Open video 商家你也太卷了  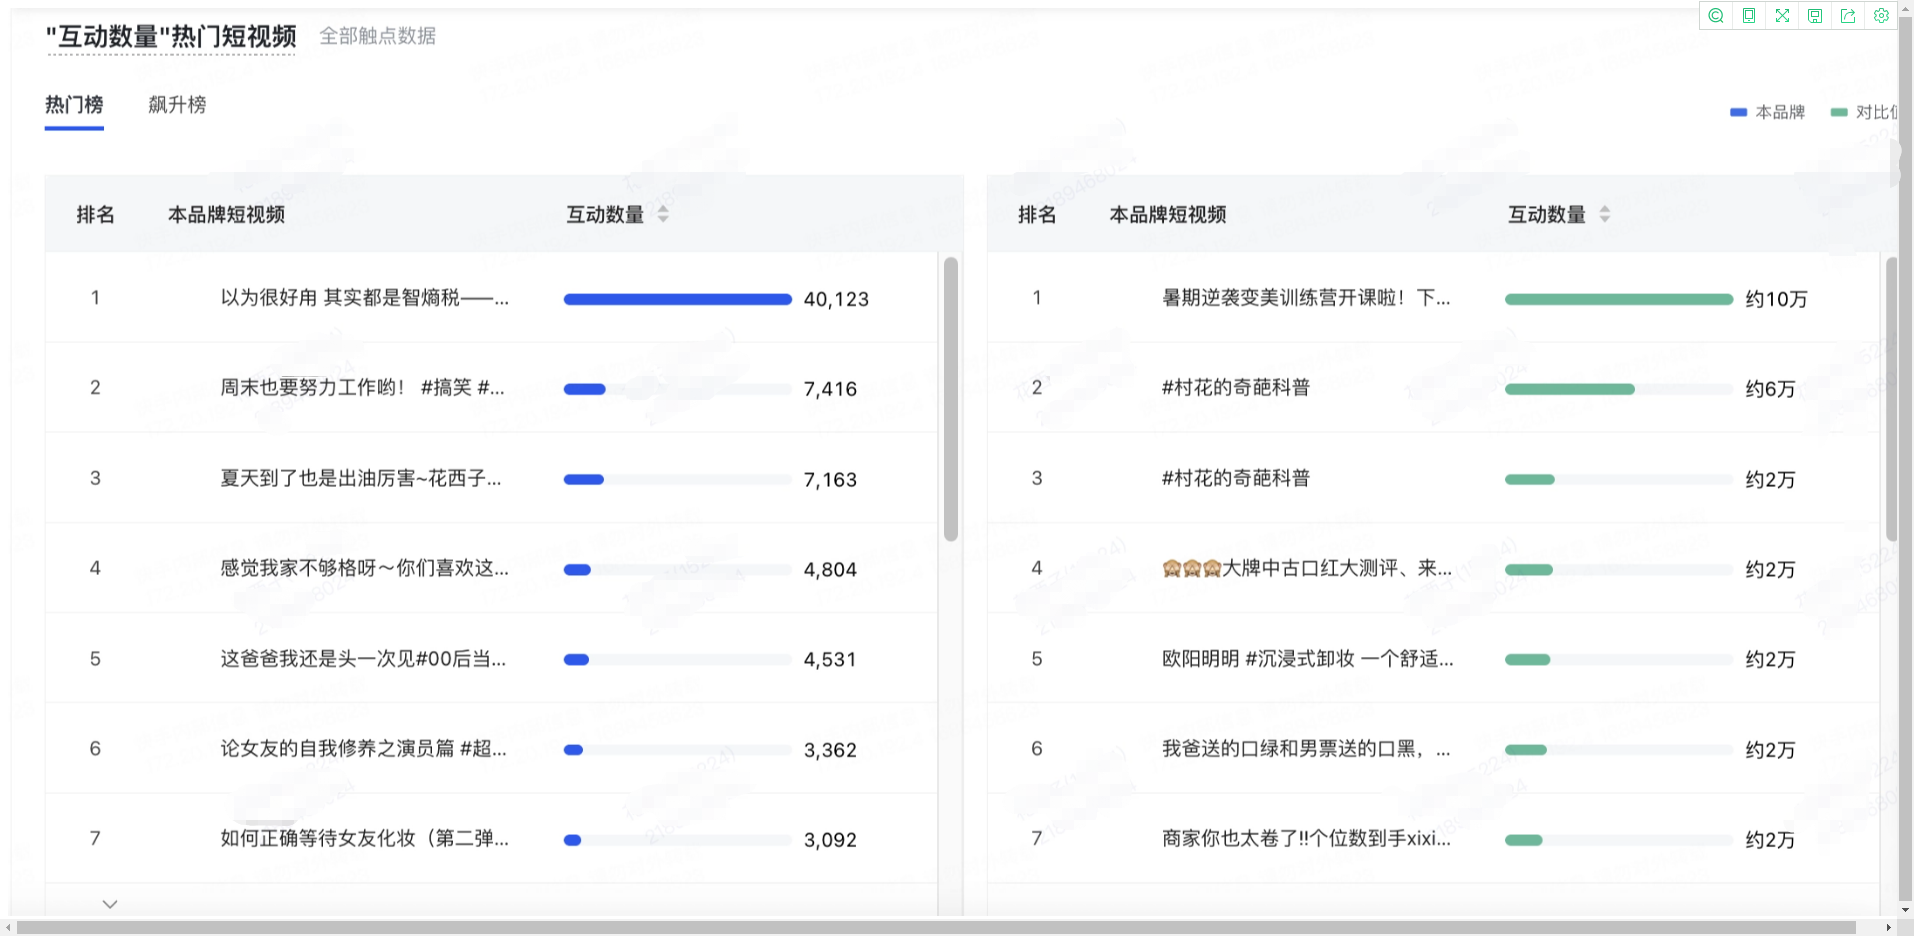click(x=1306, y=839)
